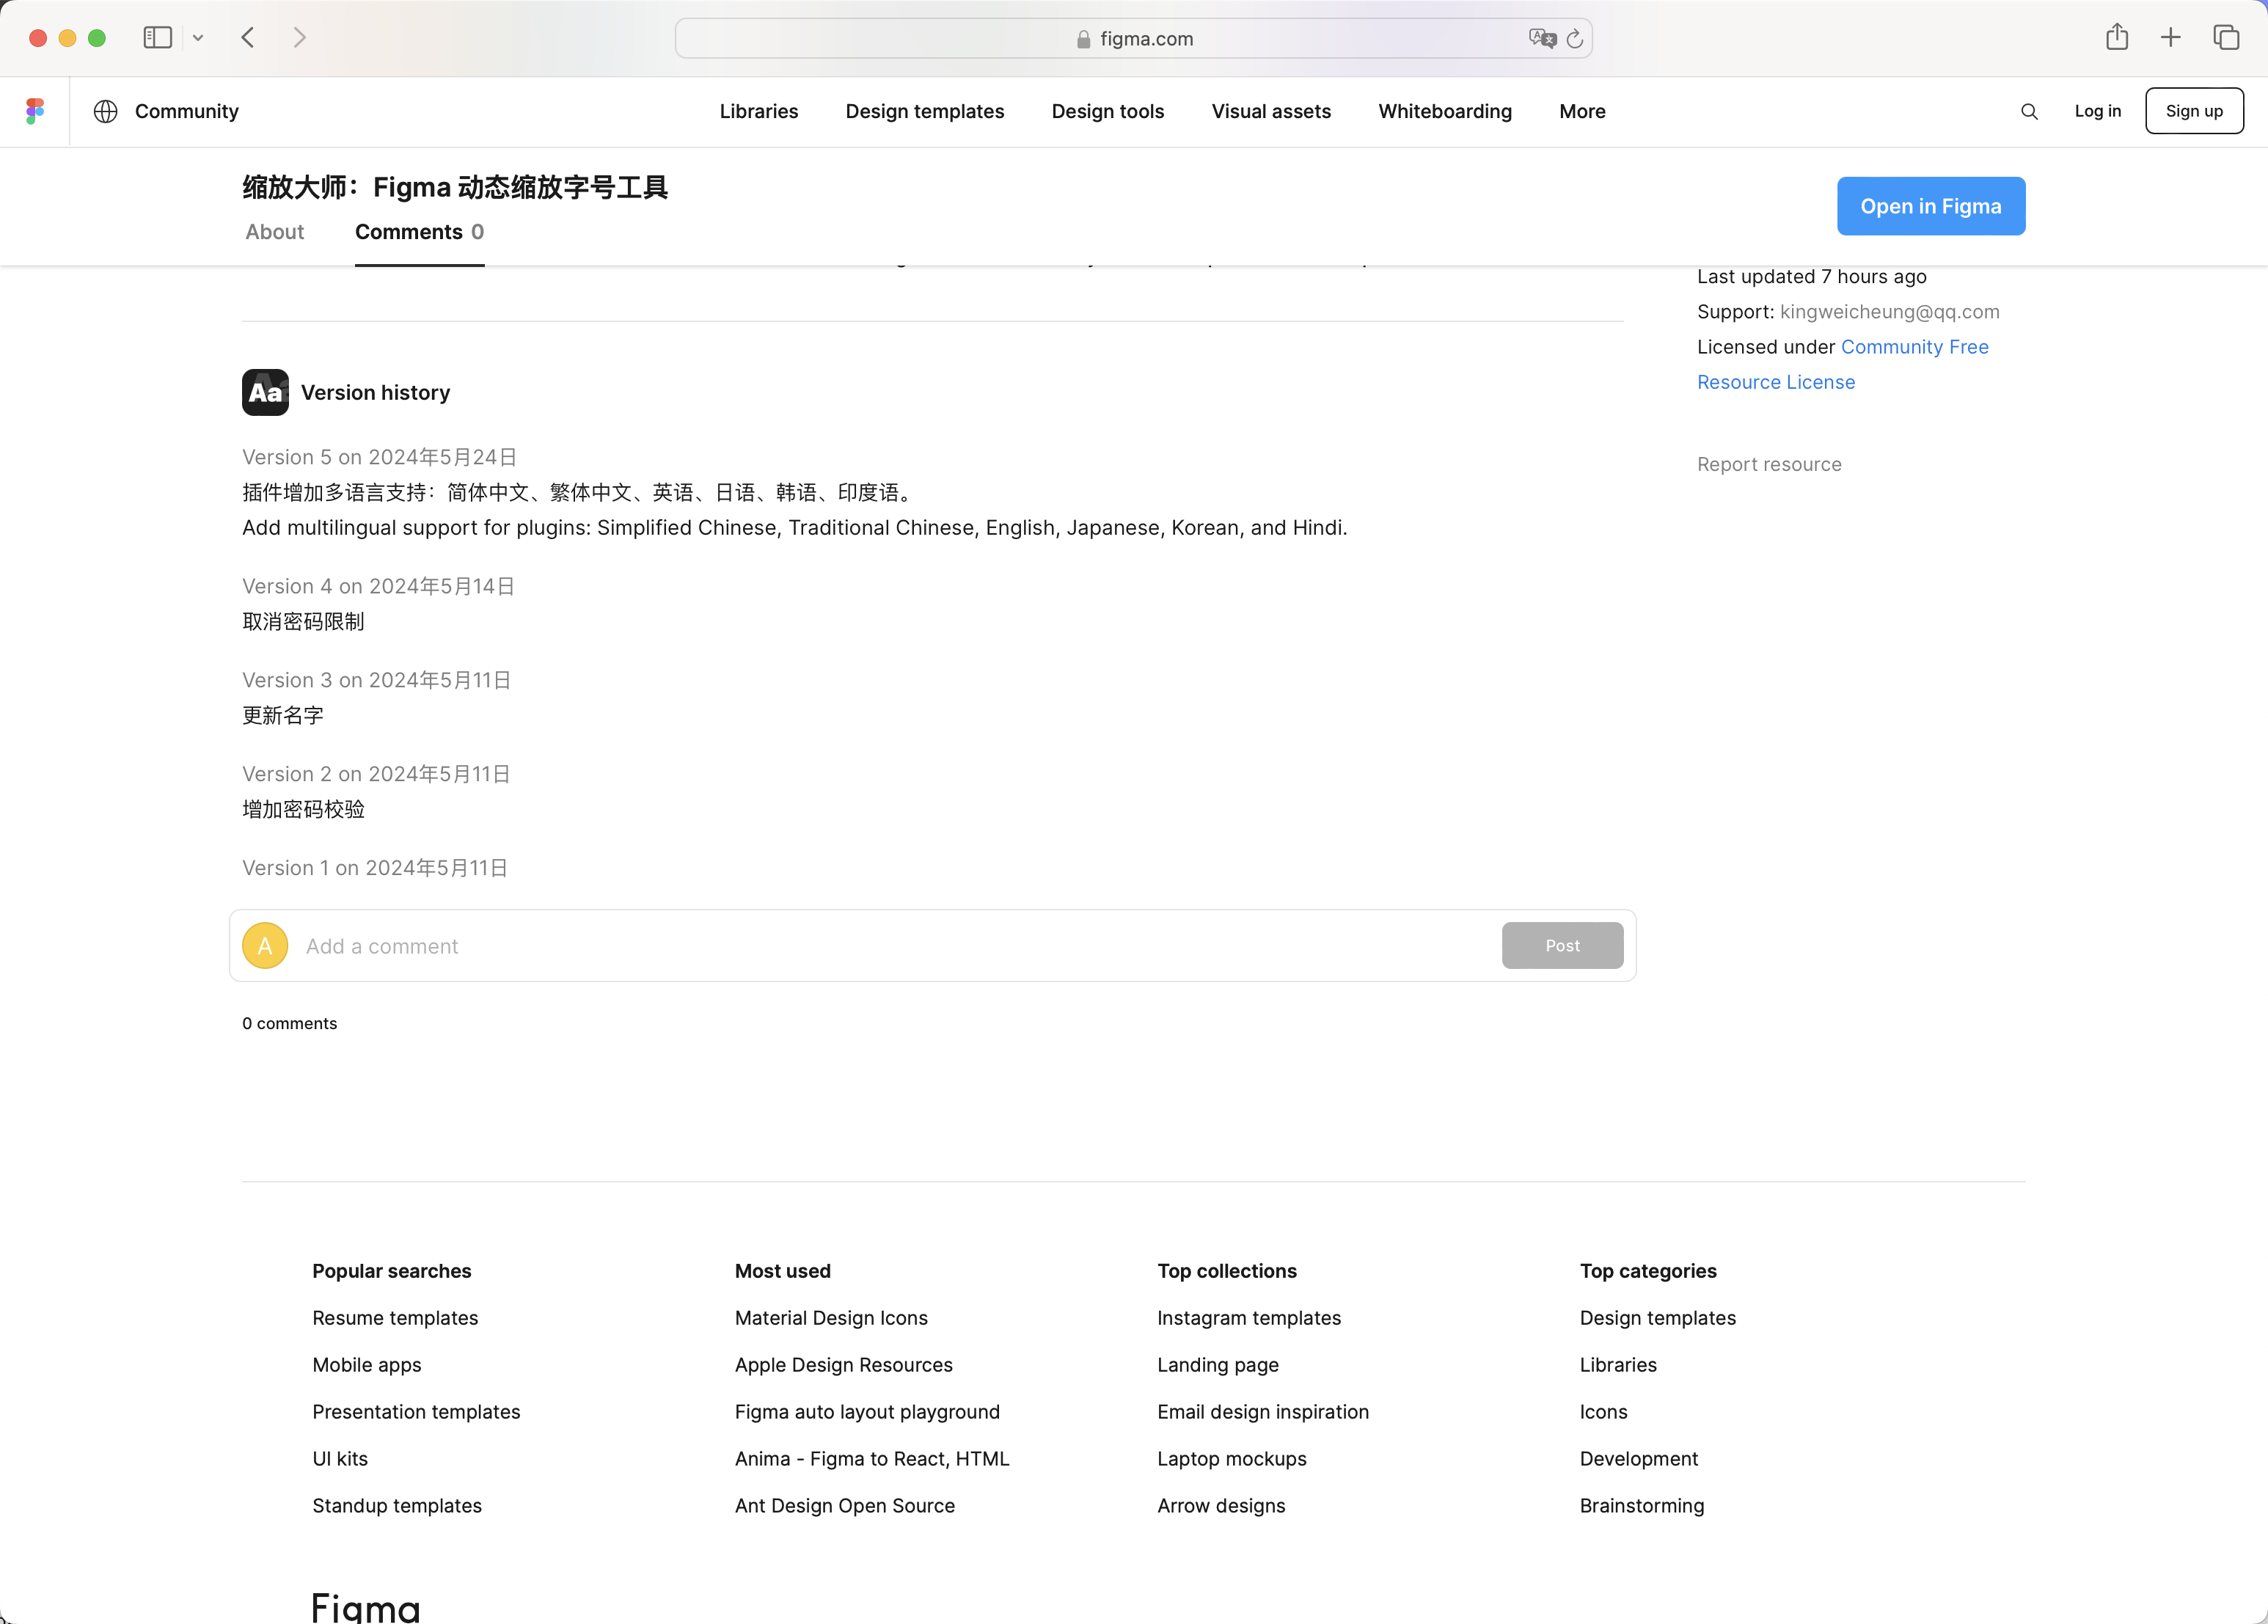Open Landing page link

[1218, 1365]
